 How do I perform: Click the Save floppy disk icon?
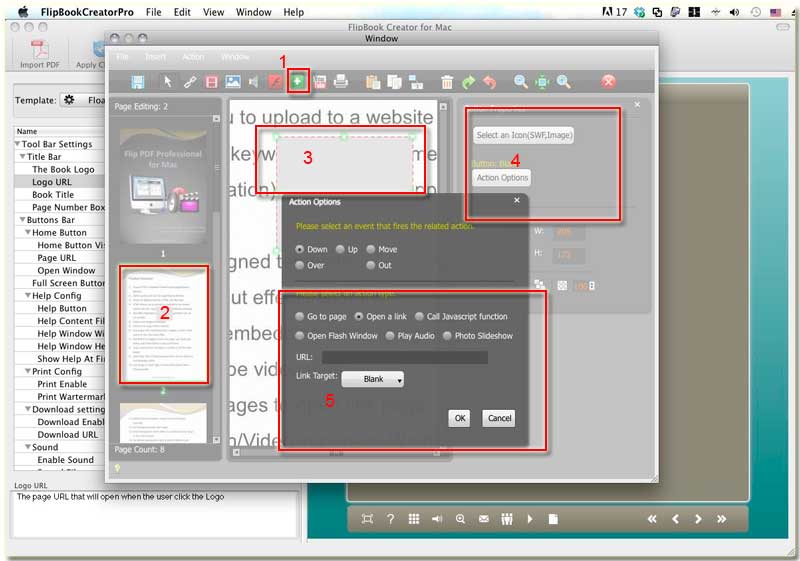pos(138,82)
